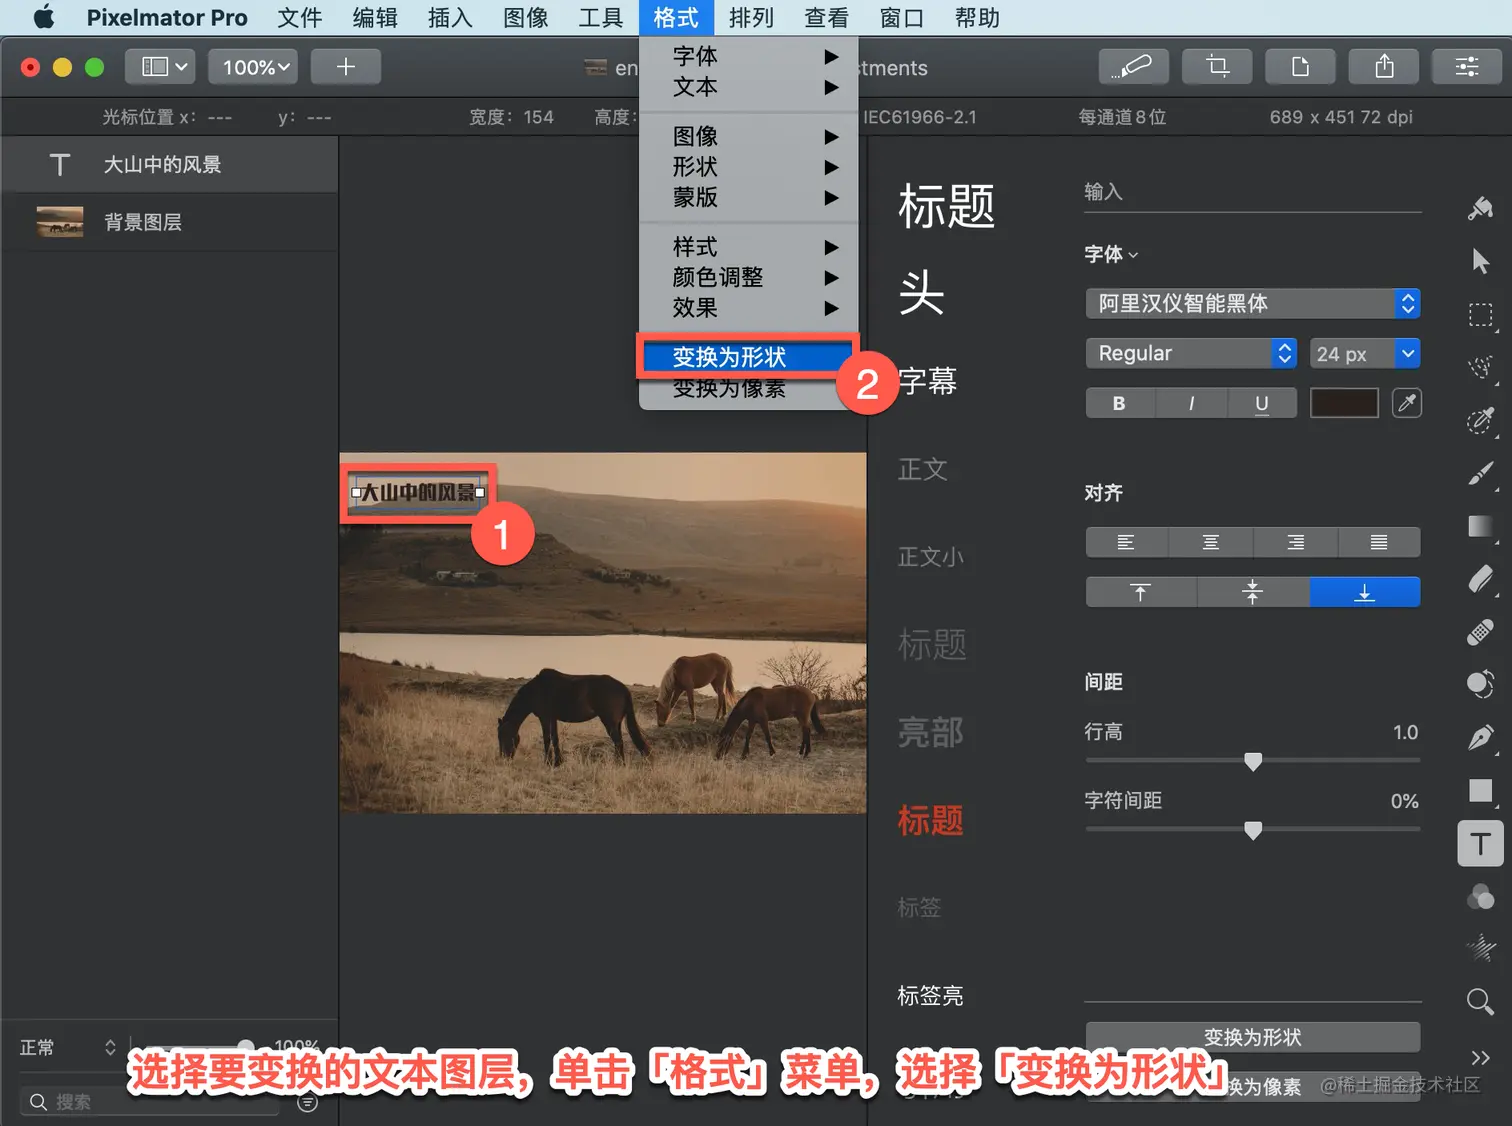Align text to the left

coord(1126,542)
